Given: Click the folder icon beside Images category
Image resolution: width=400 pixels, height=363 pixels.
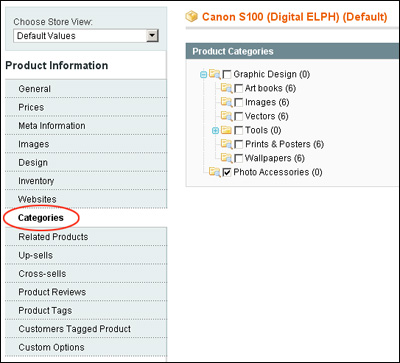Looking at the screenshot, I should coord(226,102).
